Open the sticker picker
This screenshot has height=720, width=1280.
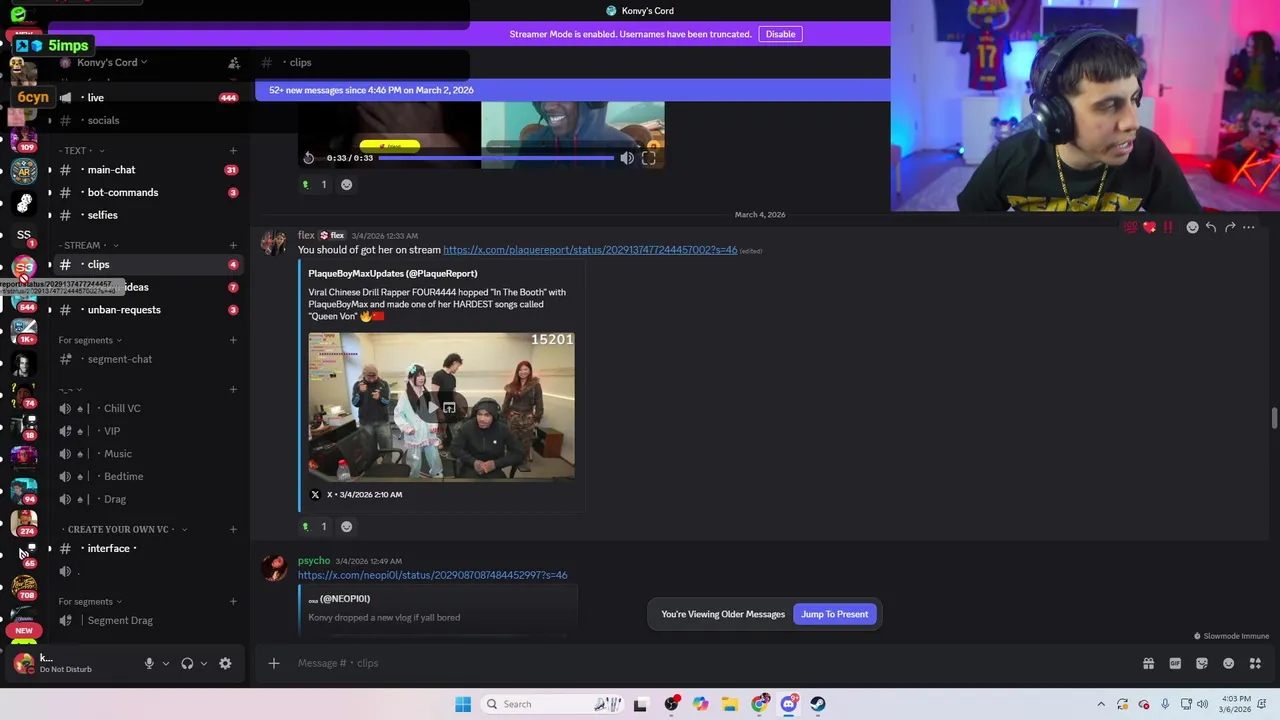tap(1202, 663)
